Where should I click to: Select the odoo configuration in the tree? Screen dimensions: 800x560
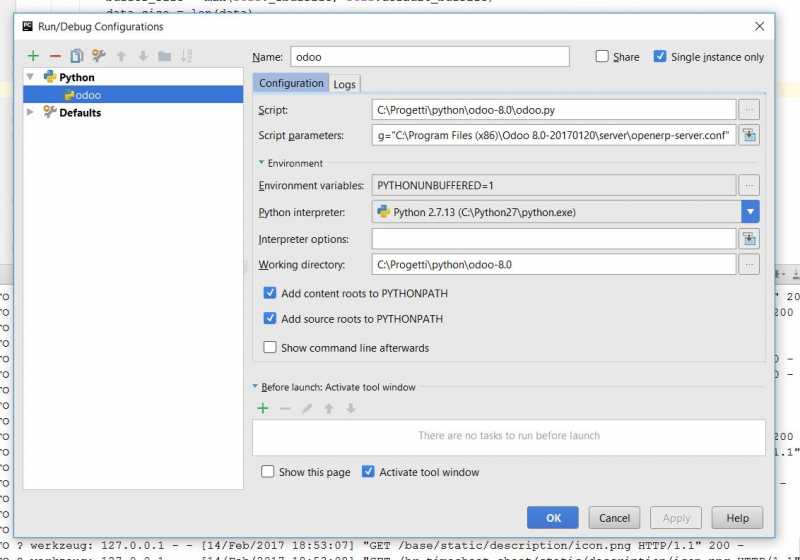[x=133, y=95]
